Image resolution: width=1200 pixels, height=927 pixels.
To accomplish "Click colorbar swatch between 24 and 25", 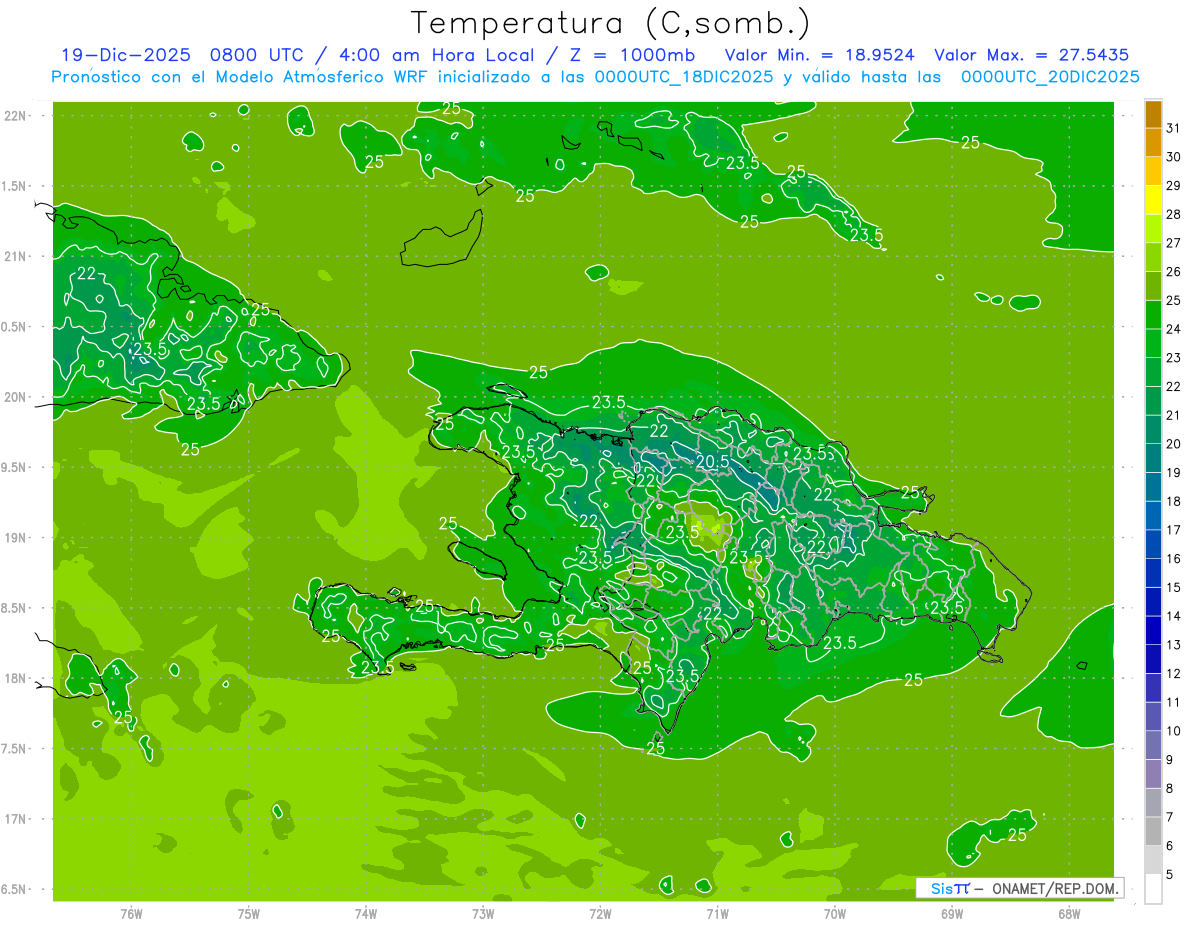I will point(1153,315).
